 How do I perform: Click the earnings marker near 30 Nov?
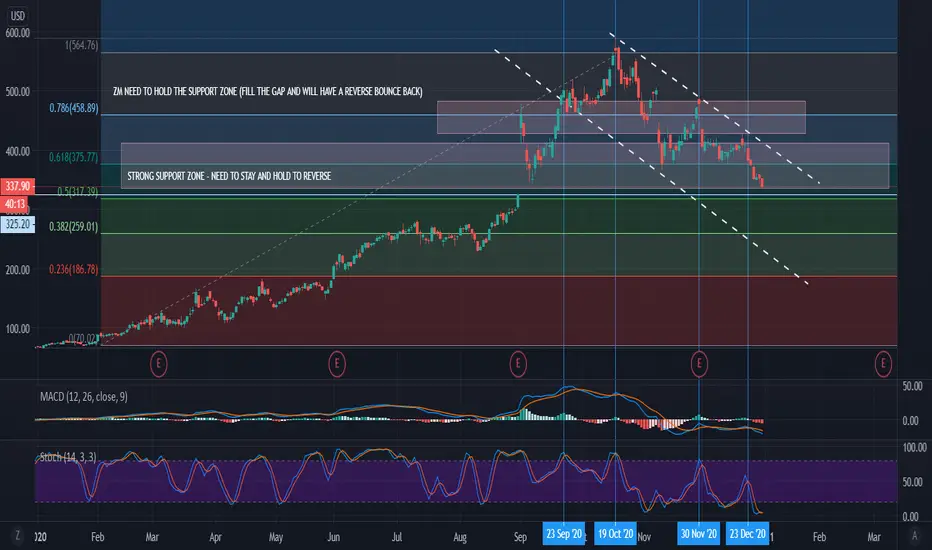coord(699,363)
